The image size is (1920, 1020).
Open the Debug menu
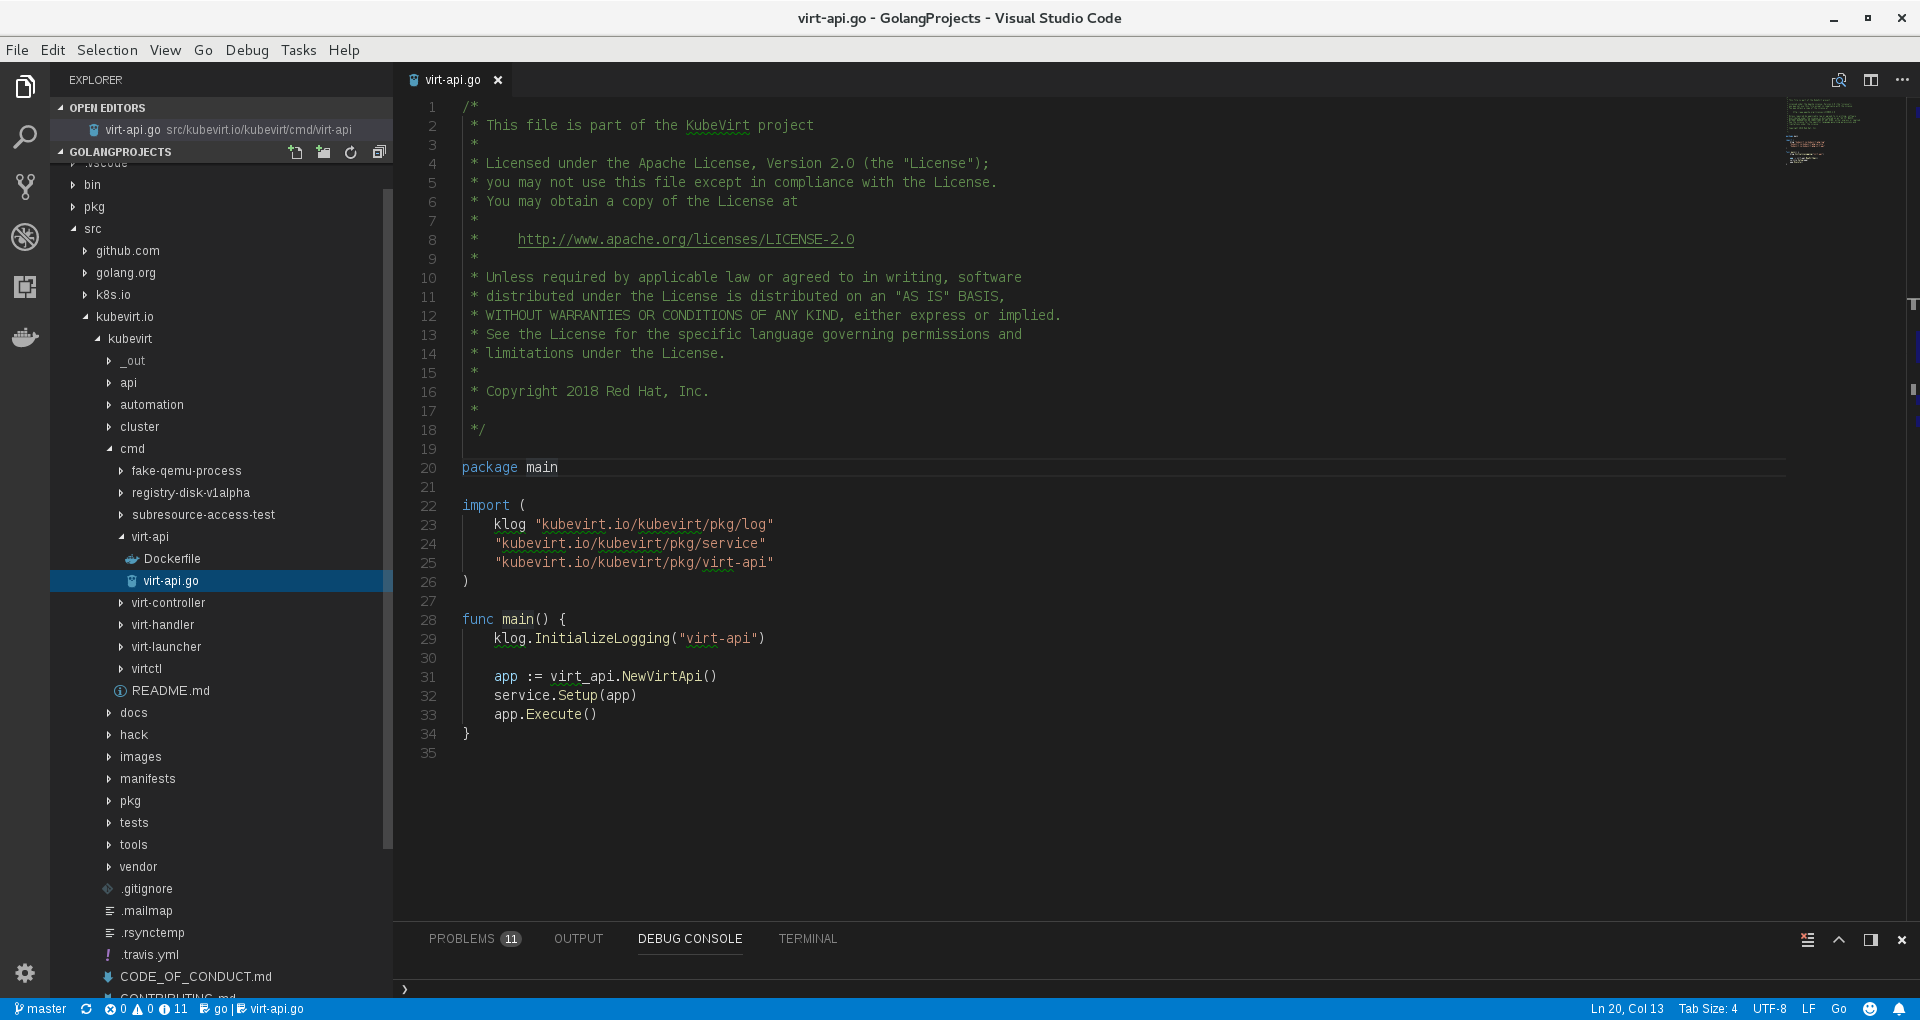(246, 50)
